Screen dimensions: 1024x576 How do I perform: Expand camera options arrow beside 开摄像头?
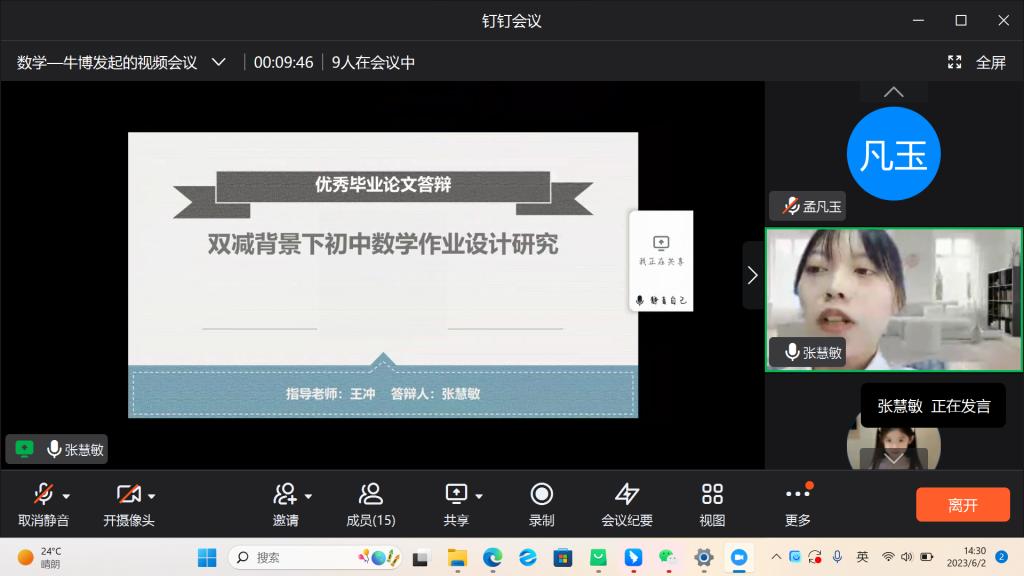(x=152, y=496)
